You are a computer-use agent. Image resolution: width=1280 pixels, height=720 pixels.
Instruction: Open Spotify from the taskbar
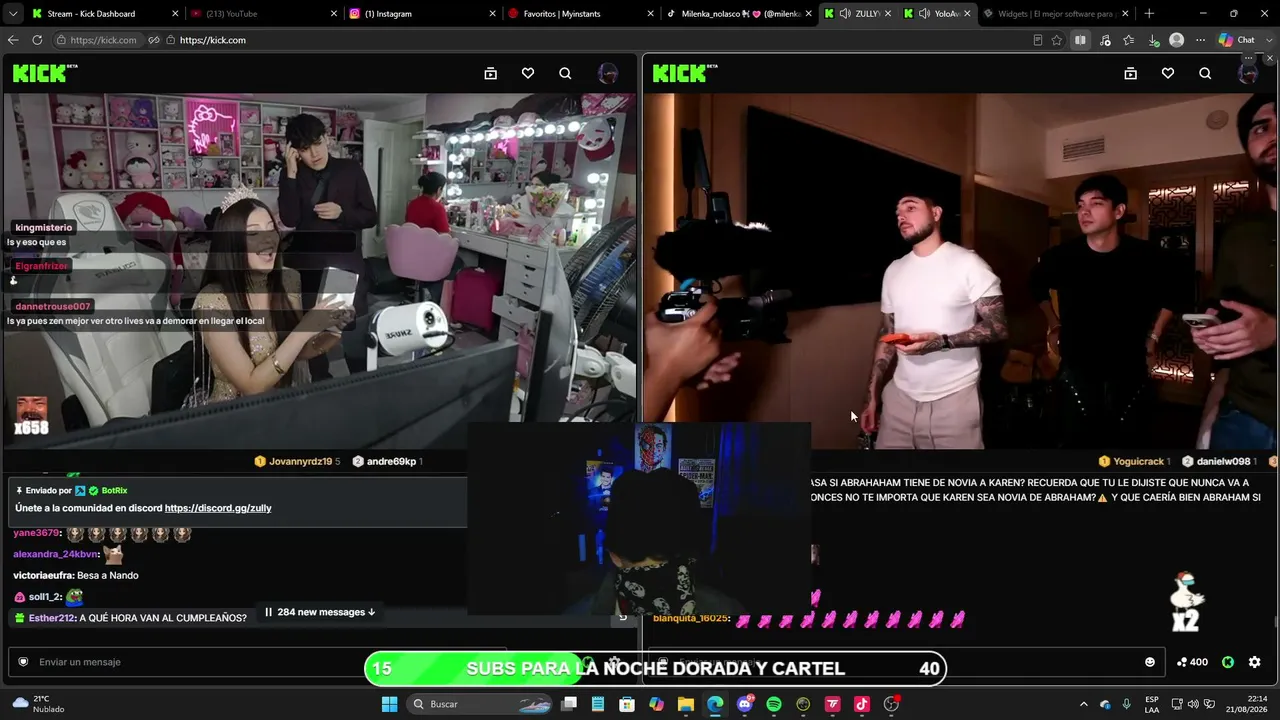pos(774,704)
